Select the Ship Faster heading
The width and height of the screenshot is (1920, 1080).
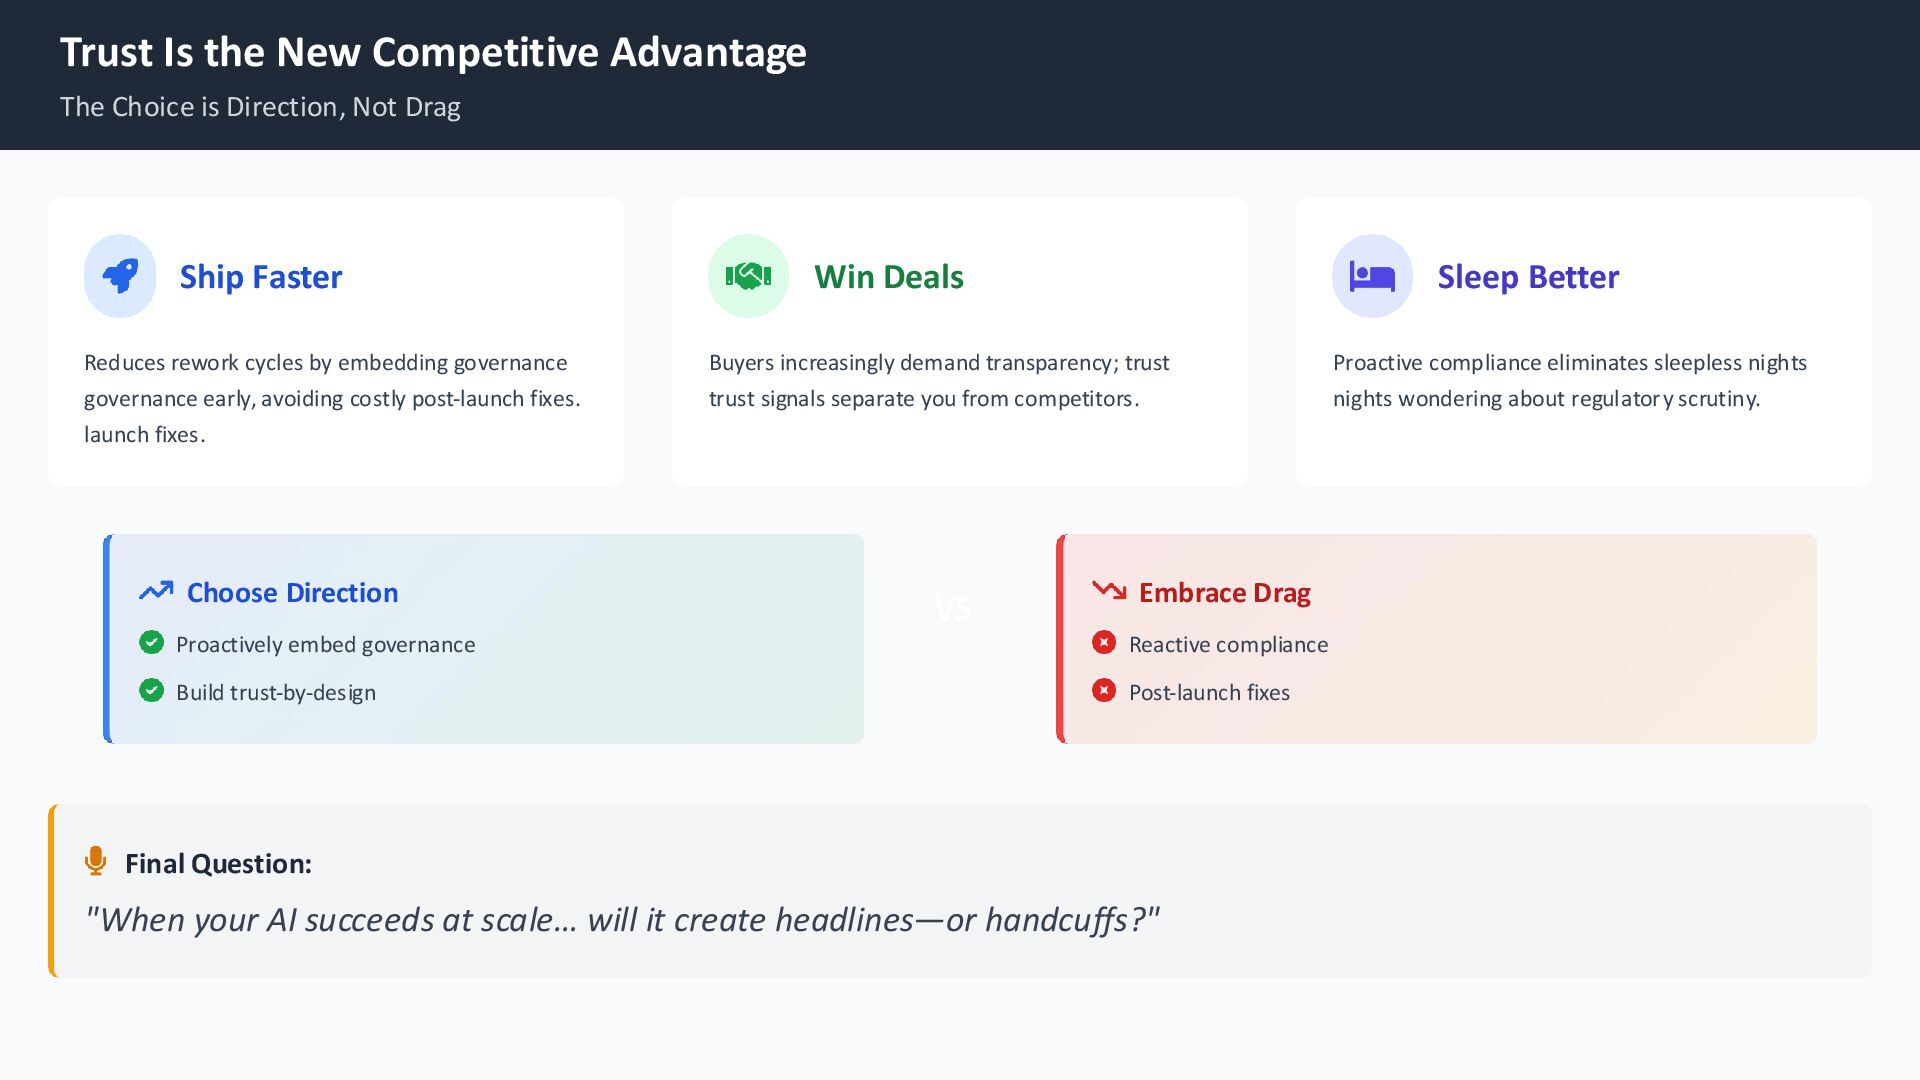[261, 277]
